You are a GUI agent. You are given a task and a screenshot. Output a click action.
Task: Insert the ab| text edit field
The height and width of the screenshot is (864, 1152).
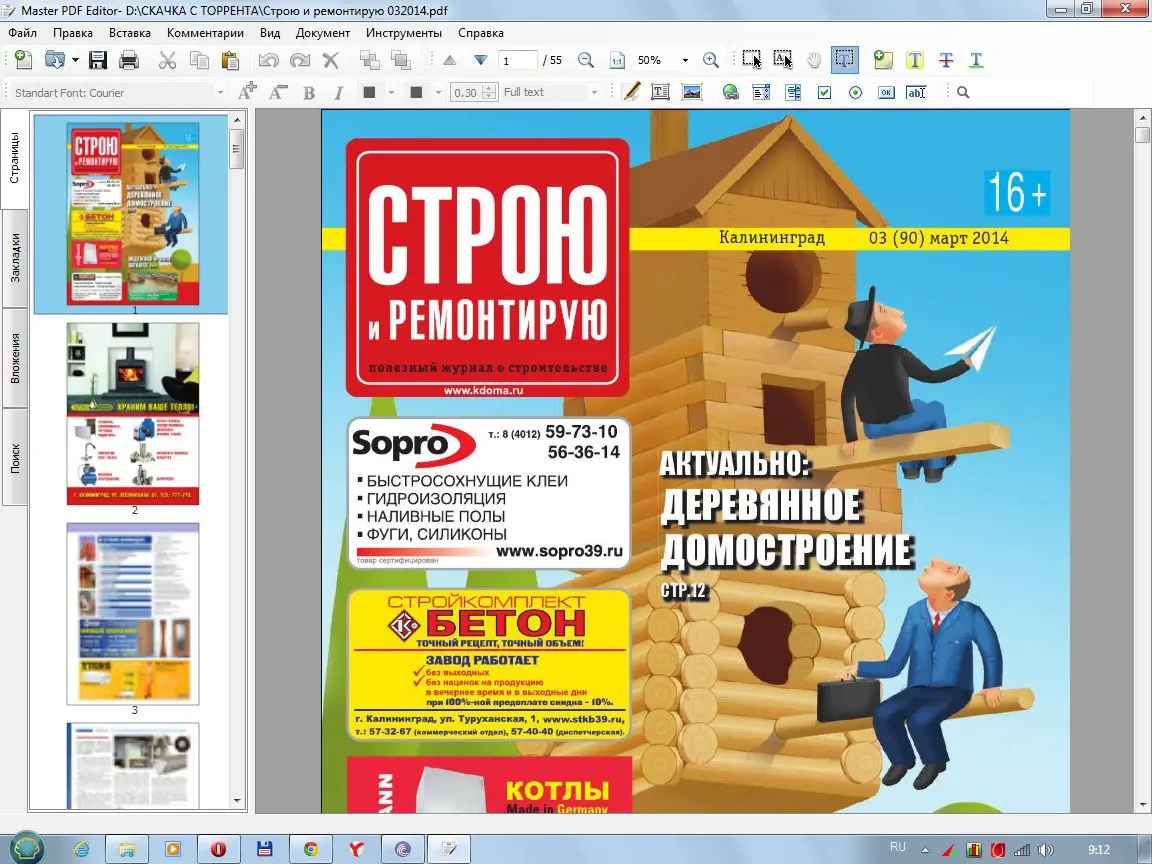[x=916, y=93]
